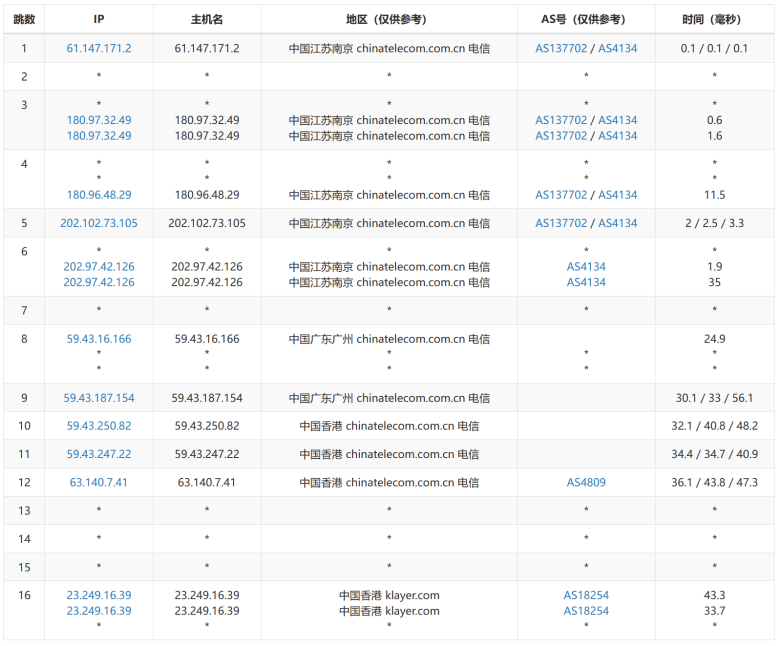
Task: Click the region text in hop 9 row
Action: pos(389,398)
